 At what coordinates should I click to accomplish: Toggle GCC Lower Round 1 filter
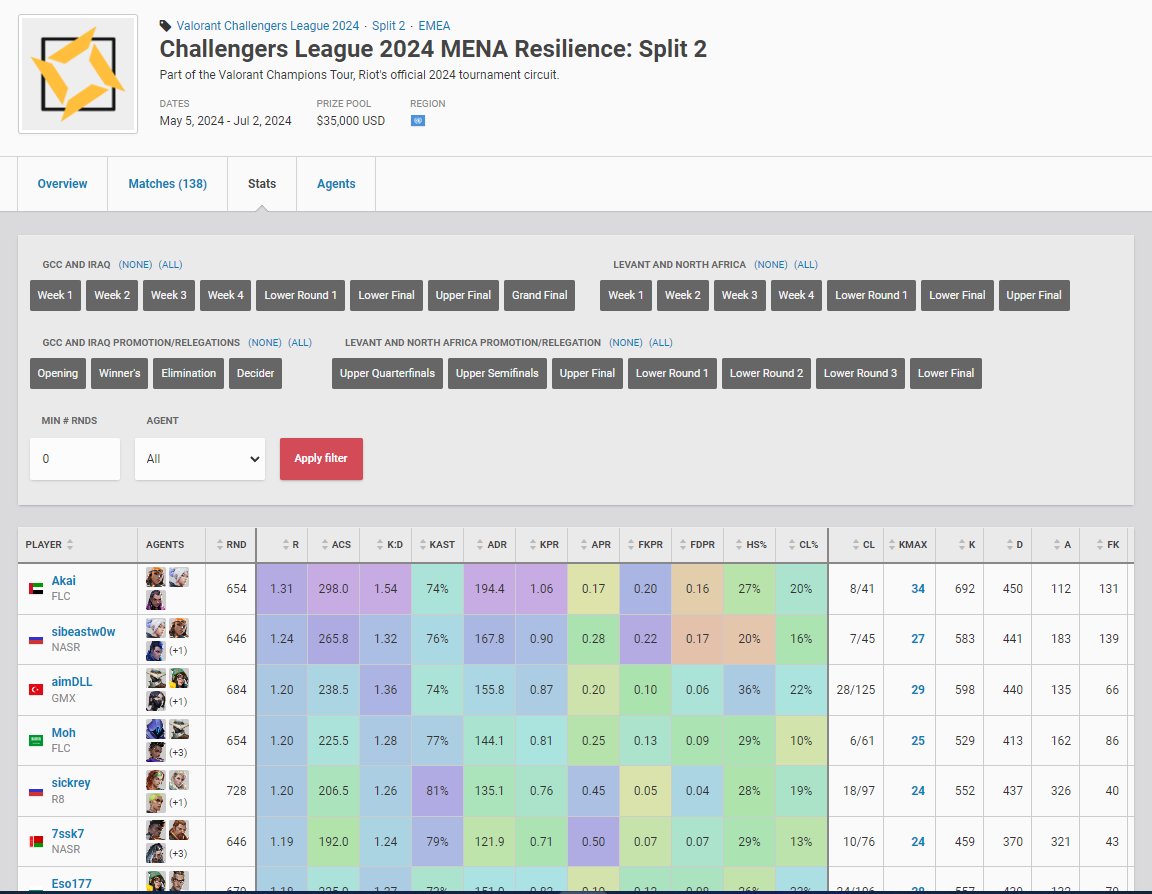[x=300, y=295]
